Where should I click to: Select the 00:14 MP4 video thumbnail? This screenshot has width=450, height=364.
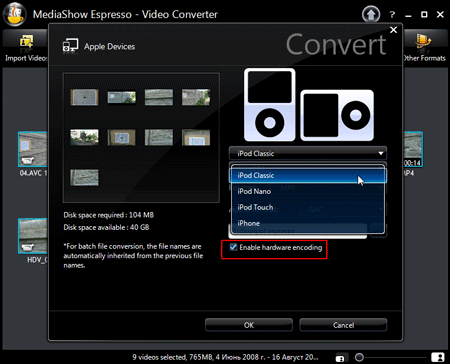413,149
